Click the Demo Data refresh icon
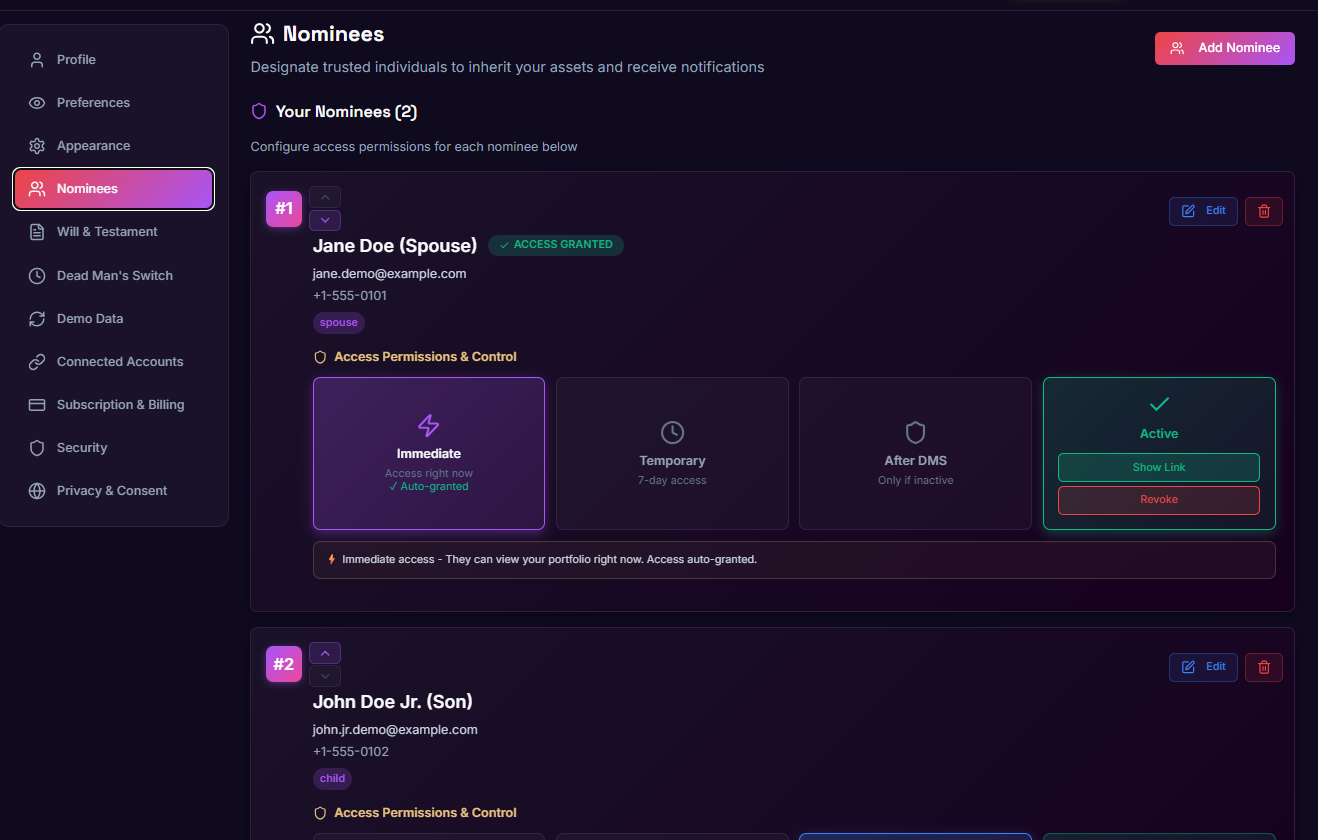The width and height of the screenshot is (1318, 840). pyautogui.click(x=35, y=318)
